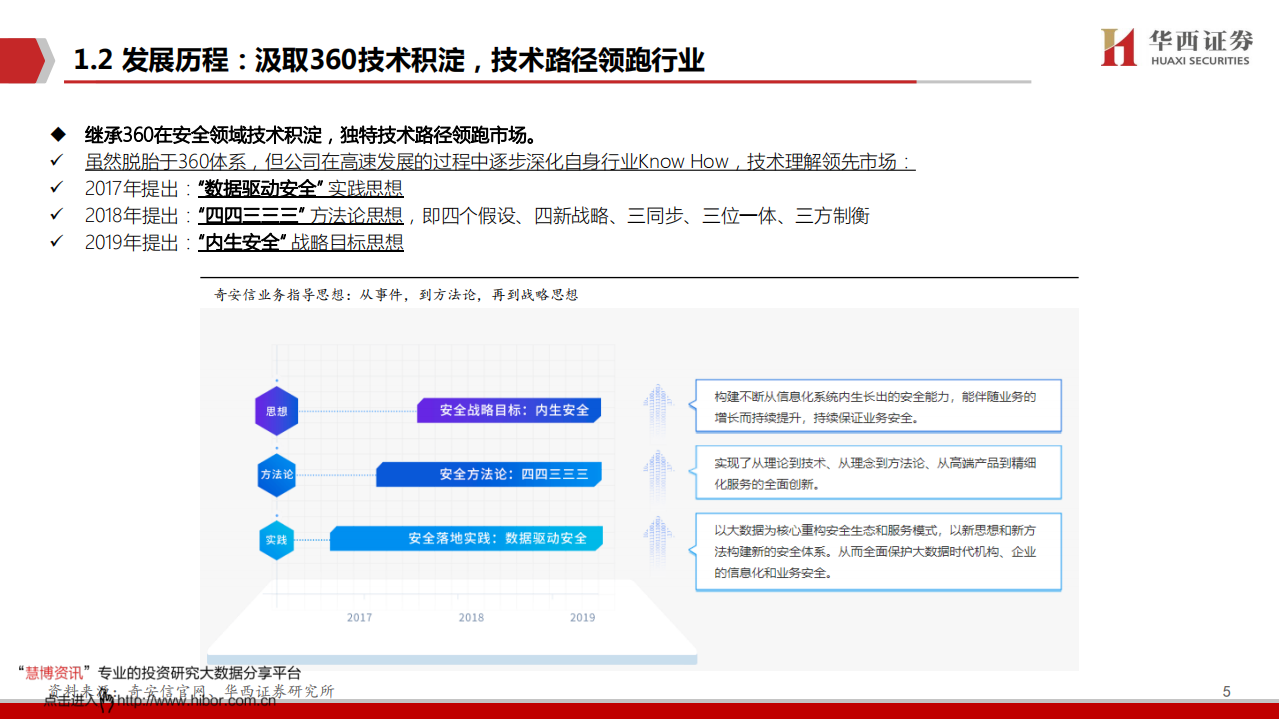Expand the callout arrow of 内生安全 description box
This screenshot has width=1279, height=719.
click(690, 405)
